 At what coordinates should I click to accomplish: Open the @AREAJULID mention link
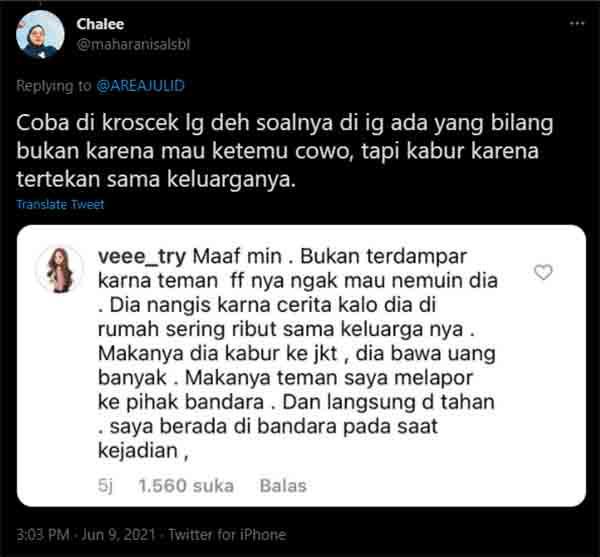pyautogui.click(x=140, y=85)
